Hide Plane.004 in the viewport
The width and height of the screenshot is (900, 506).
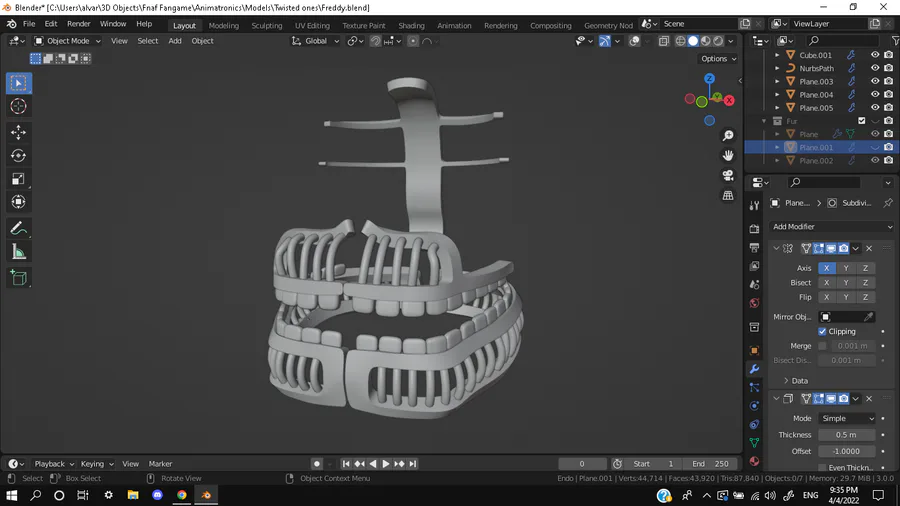click(875, 95)
